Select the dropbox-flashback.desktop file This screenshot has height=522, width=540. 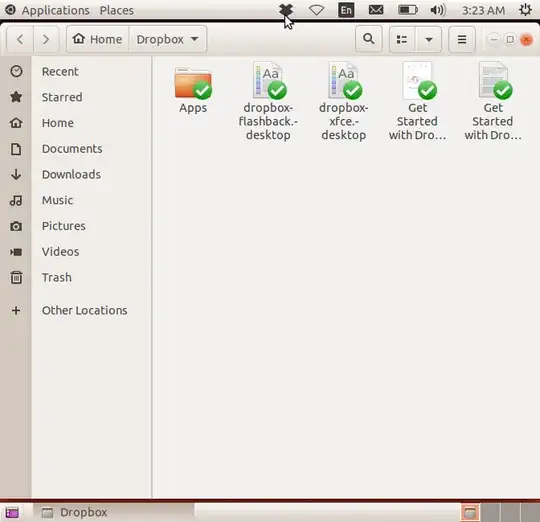(268, 101)
